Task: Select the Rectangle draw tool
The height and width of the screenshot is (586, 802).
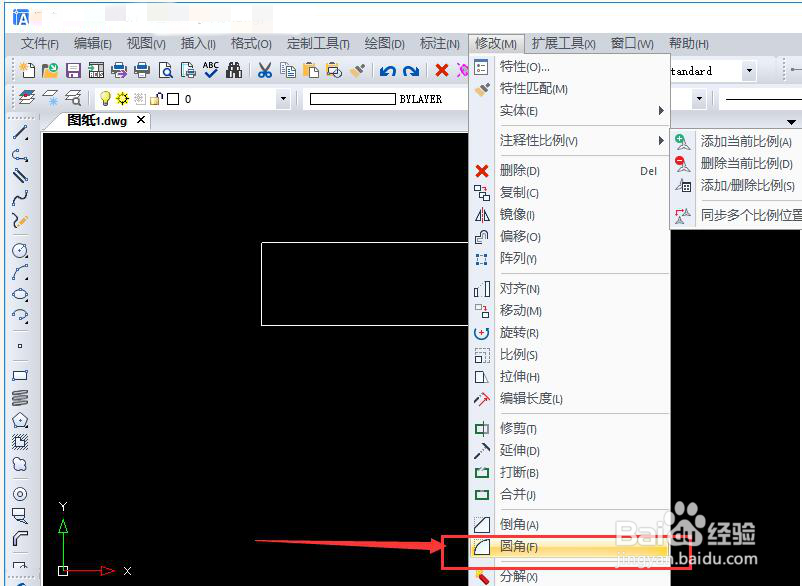Action: pos(20,375)
